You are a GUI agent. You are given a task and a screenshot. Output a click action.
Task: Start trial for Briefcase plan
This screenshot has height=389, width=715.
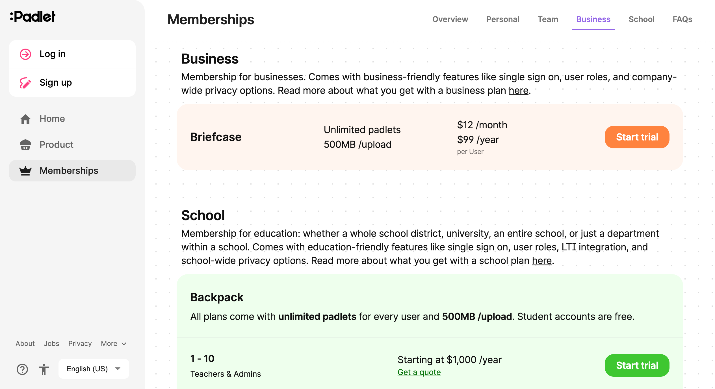[637, 137]
